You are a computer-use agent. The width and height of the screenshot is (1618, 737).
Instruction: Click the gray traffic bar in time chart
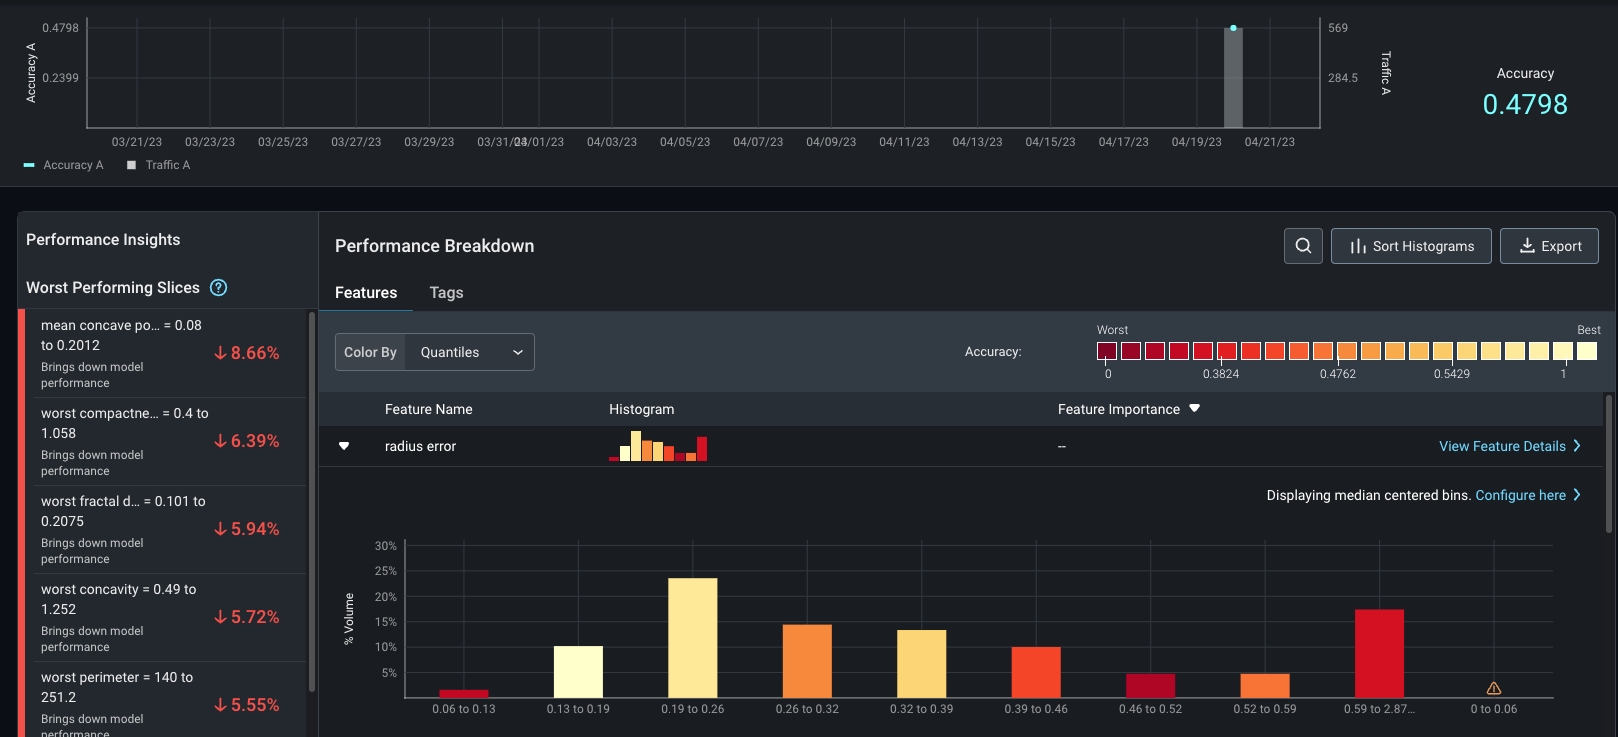(x=1233, y=78)
